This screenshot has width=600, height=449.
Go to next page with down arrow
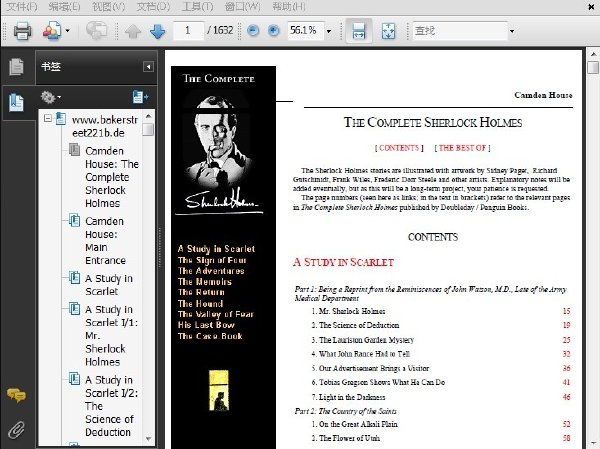158,31
